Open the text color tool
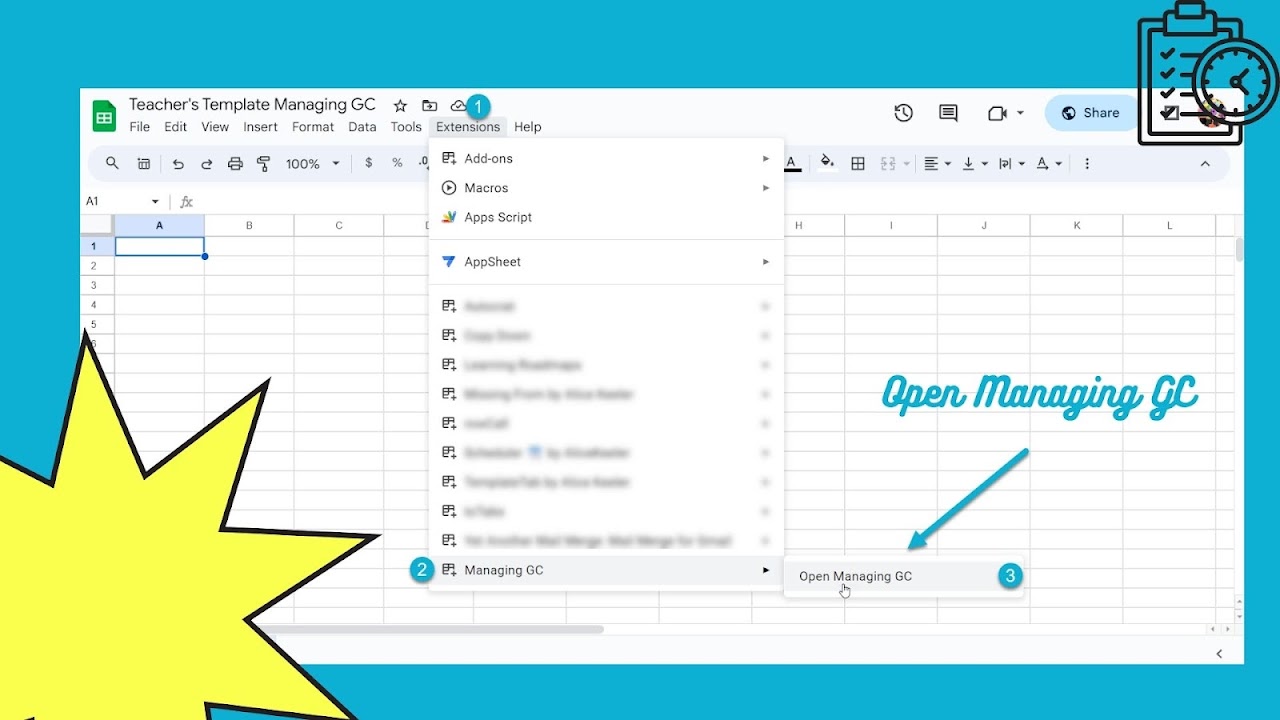The height and width of the screenshot is (720, 1280). tap(792, 163)
